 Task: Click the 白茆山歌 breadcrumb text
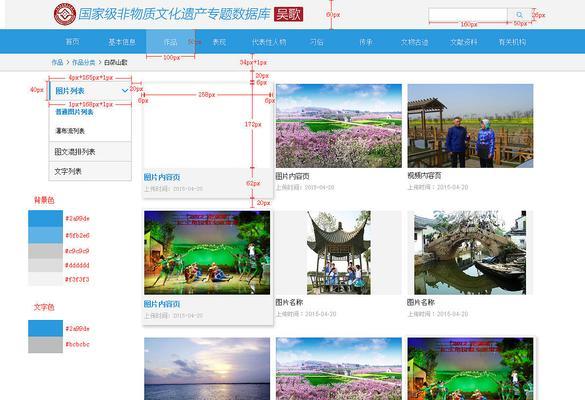pyautogui.click(x=115, y=62)
